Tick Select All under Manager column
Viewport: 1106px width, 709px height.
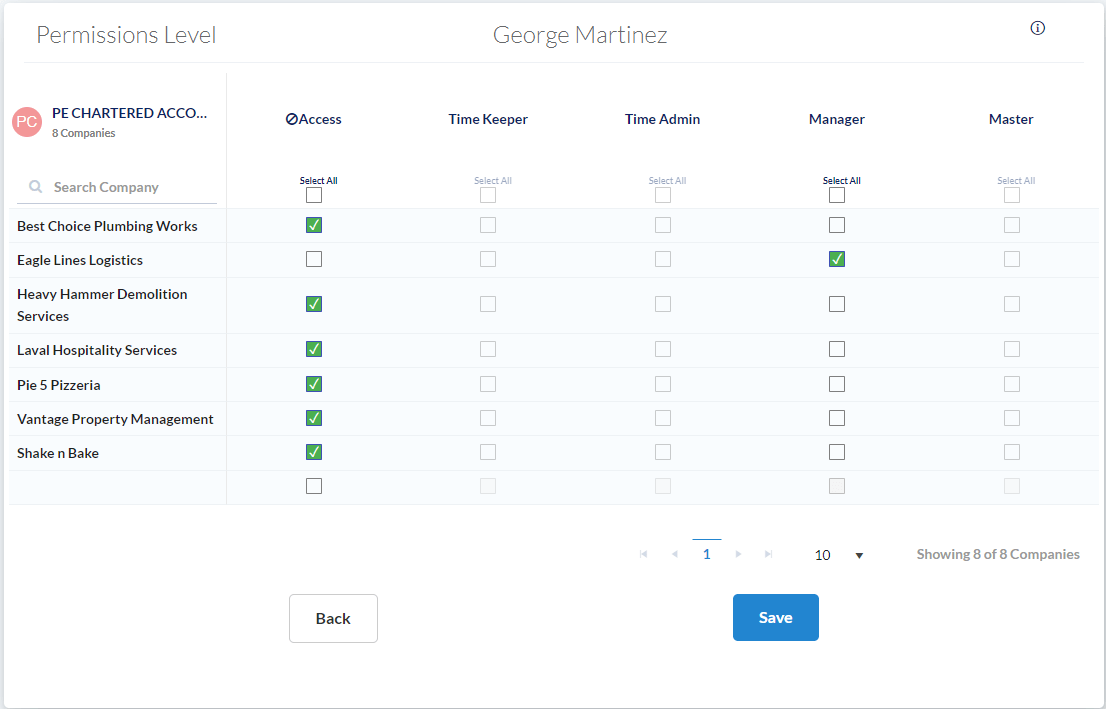[x=837, y=195]
